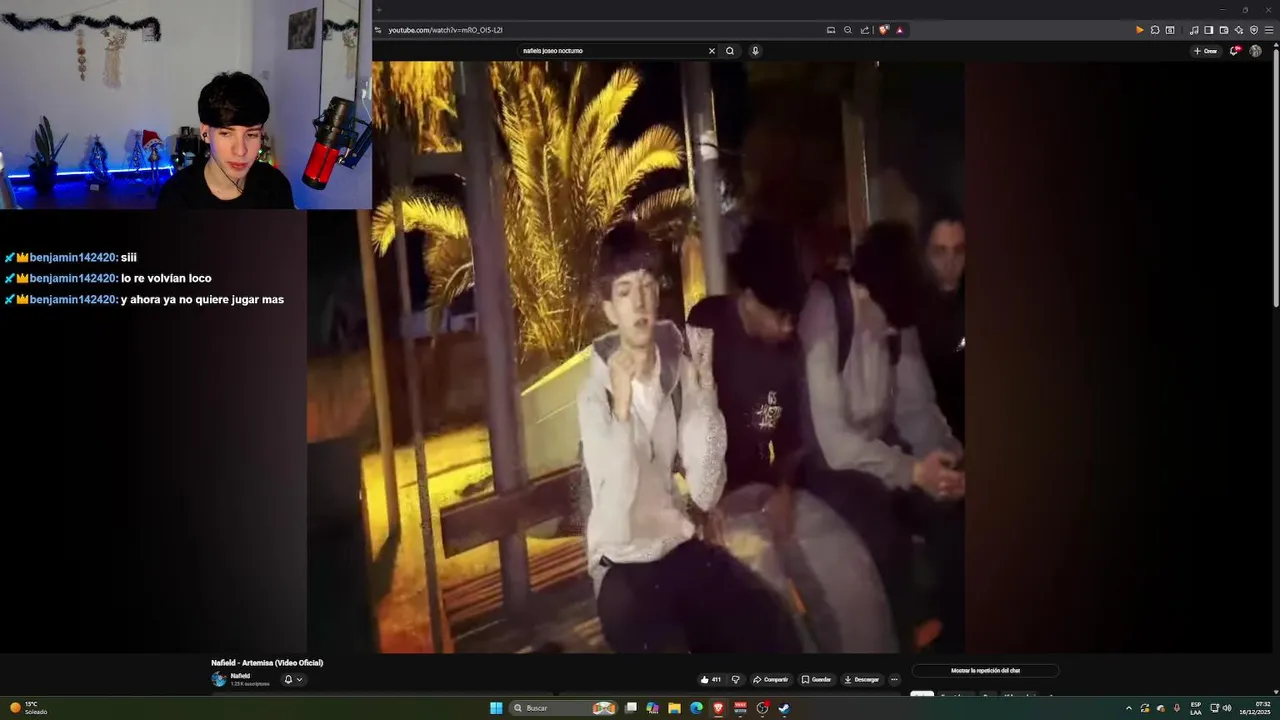The height and width of the screenshot is (720, 1280).
Task: Open the Windows Start button
Action: click(x=496, y=708)
